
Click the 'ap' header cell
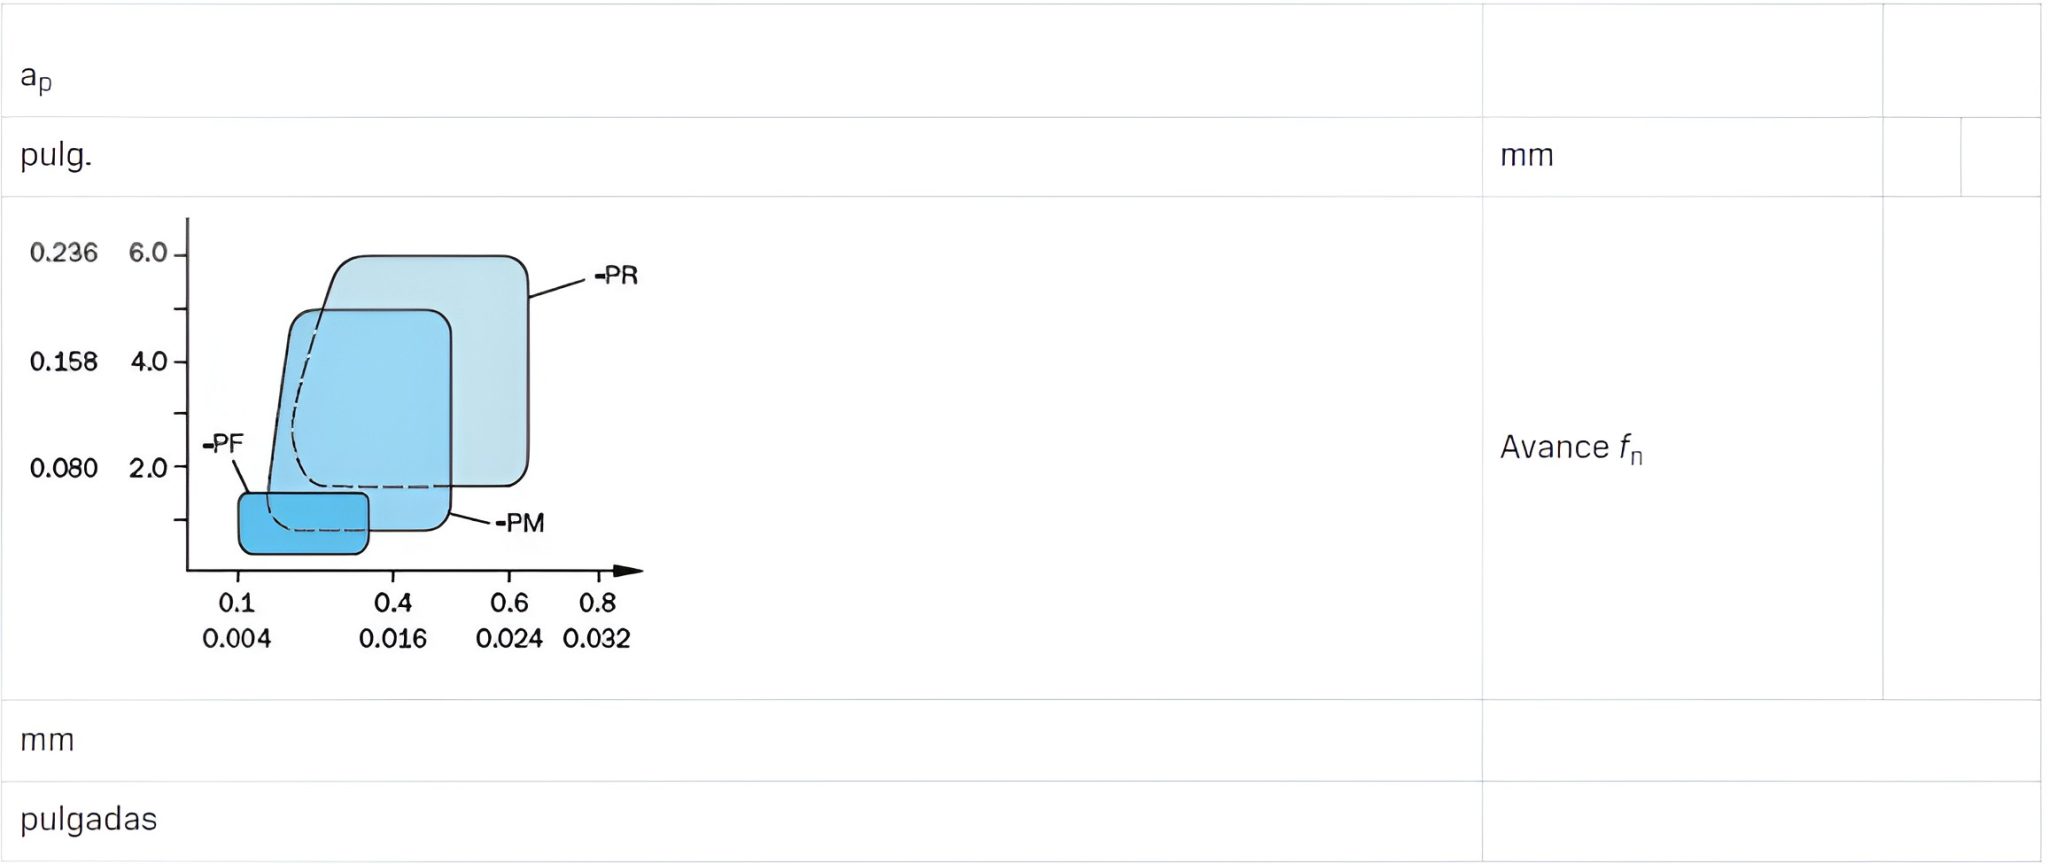click(36, 77)
